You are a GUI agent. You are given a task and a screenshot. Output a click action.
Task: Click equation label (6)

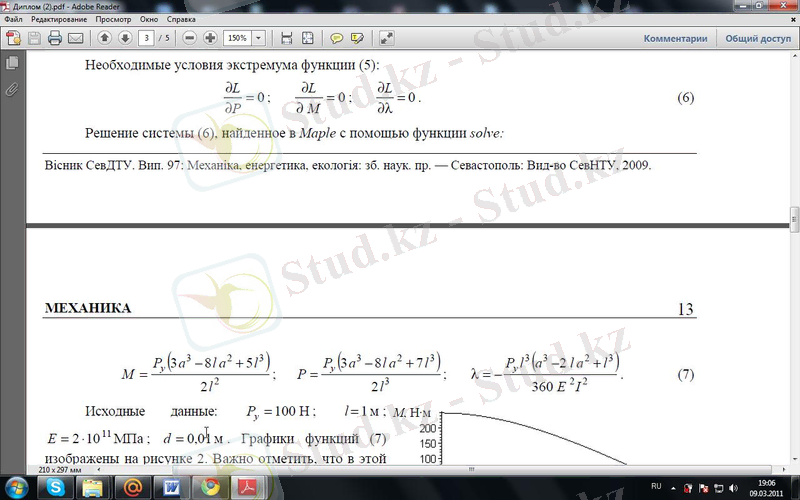[685, 97]
